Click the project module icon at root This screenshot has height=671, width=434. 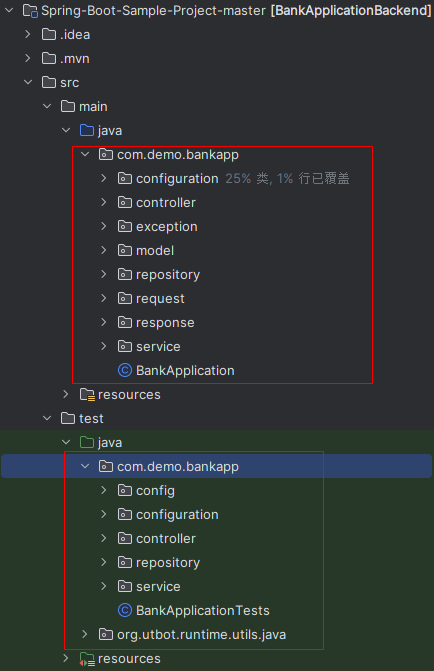[30, 11]
